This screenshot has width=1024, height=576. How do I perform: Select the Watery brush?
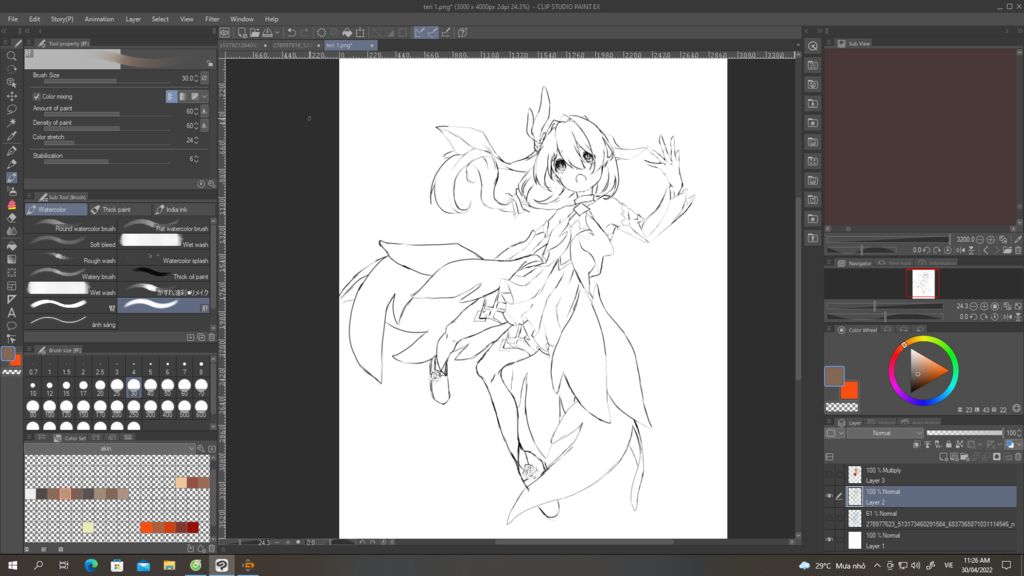[x=71, y=275]
